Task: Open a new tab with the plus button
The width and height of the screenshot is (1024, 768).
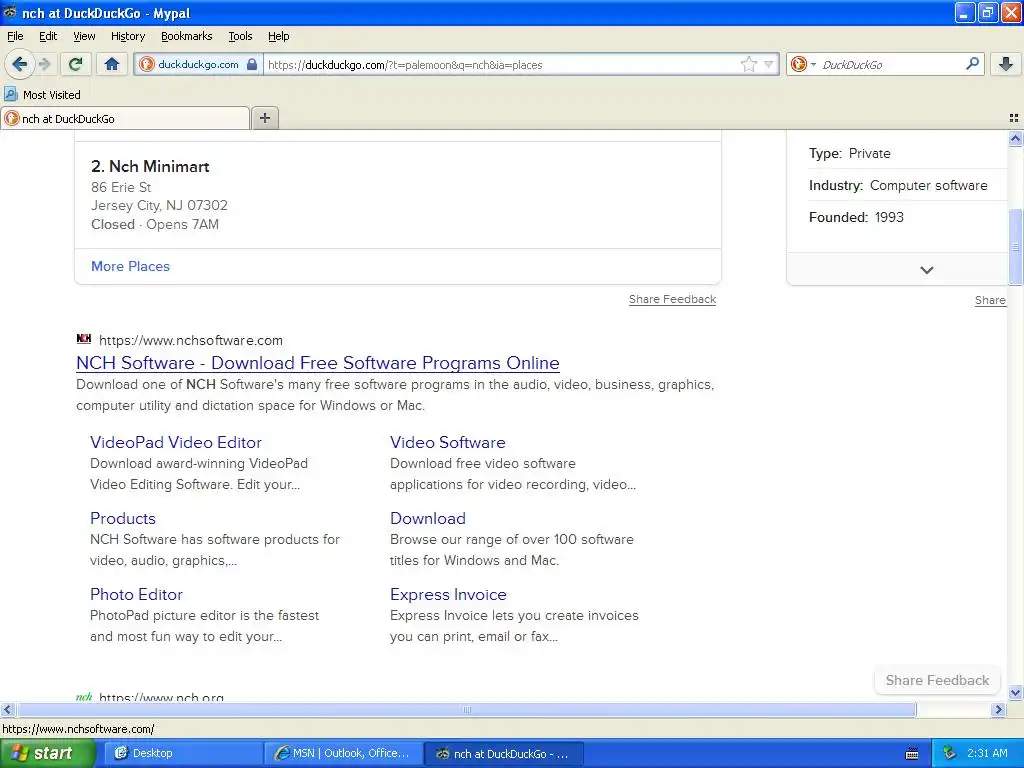Action: [x=265, y=118]
